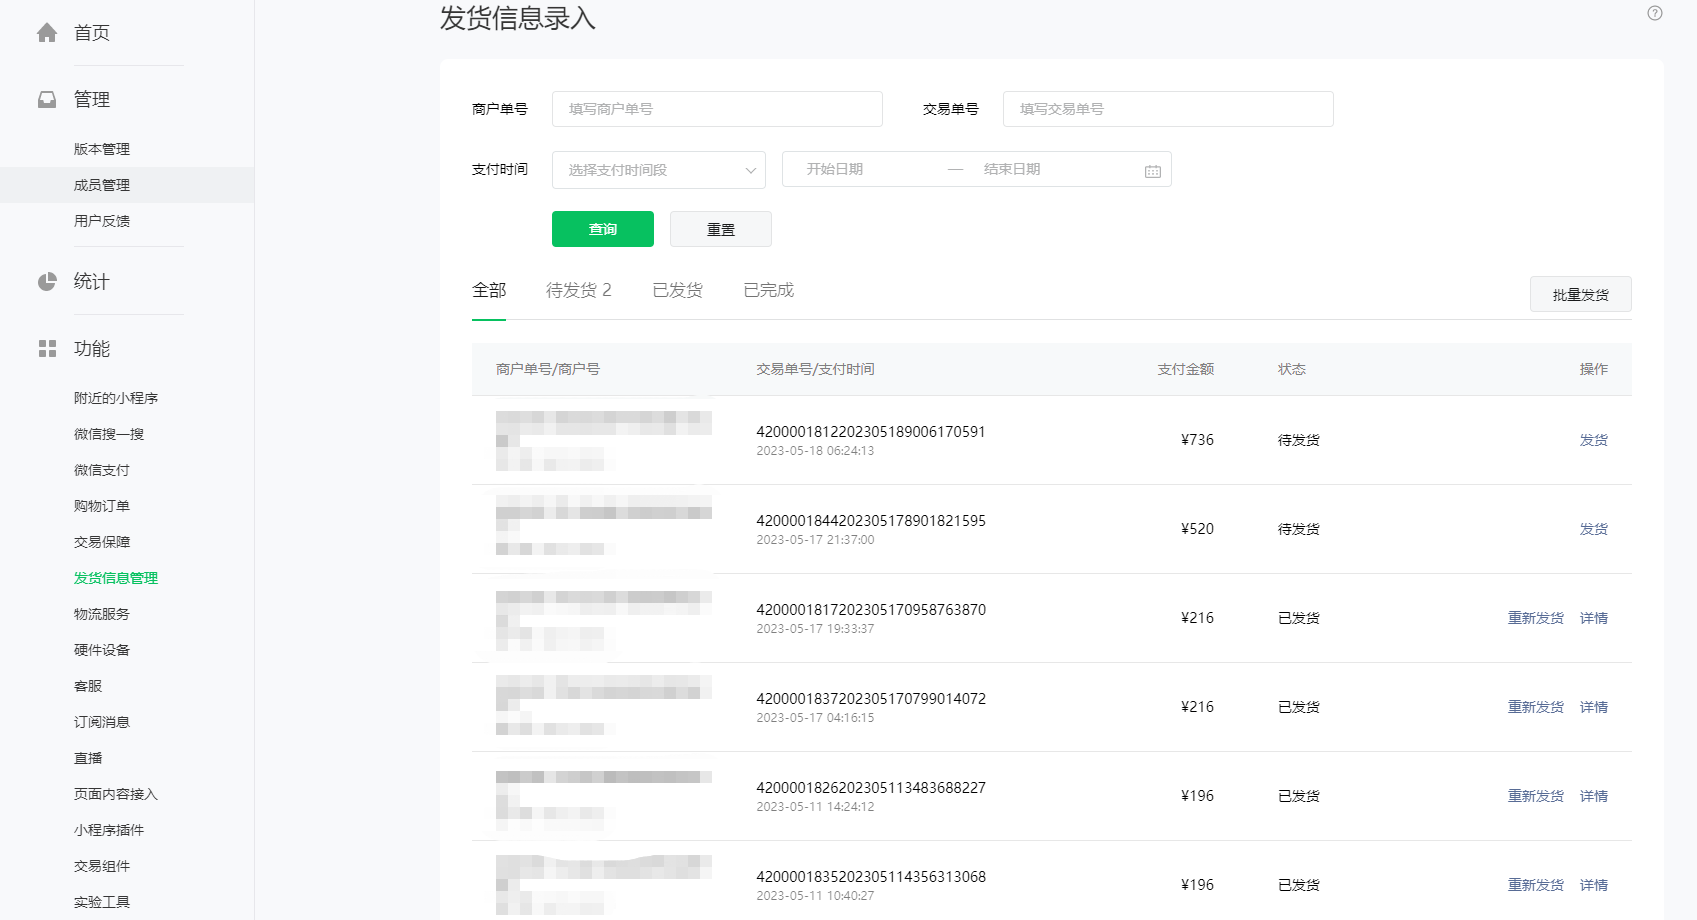Open 购物订单 in the sidebar
The height and width of the screenshot is (920, 1697).
pos(102,506)
